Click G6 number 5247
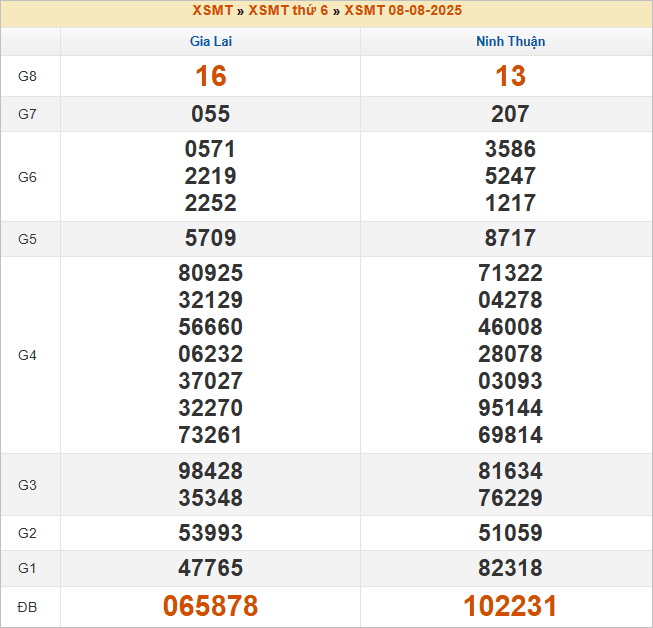653x628 pixels. (x=511, y=176)
